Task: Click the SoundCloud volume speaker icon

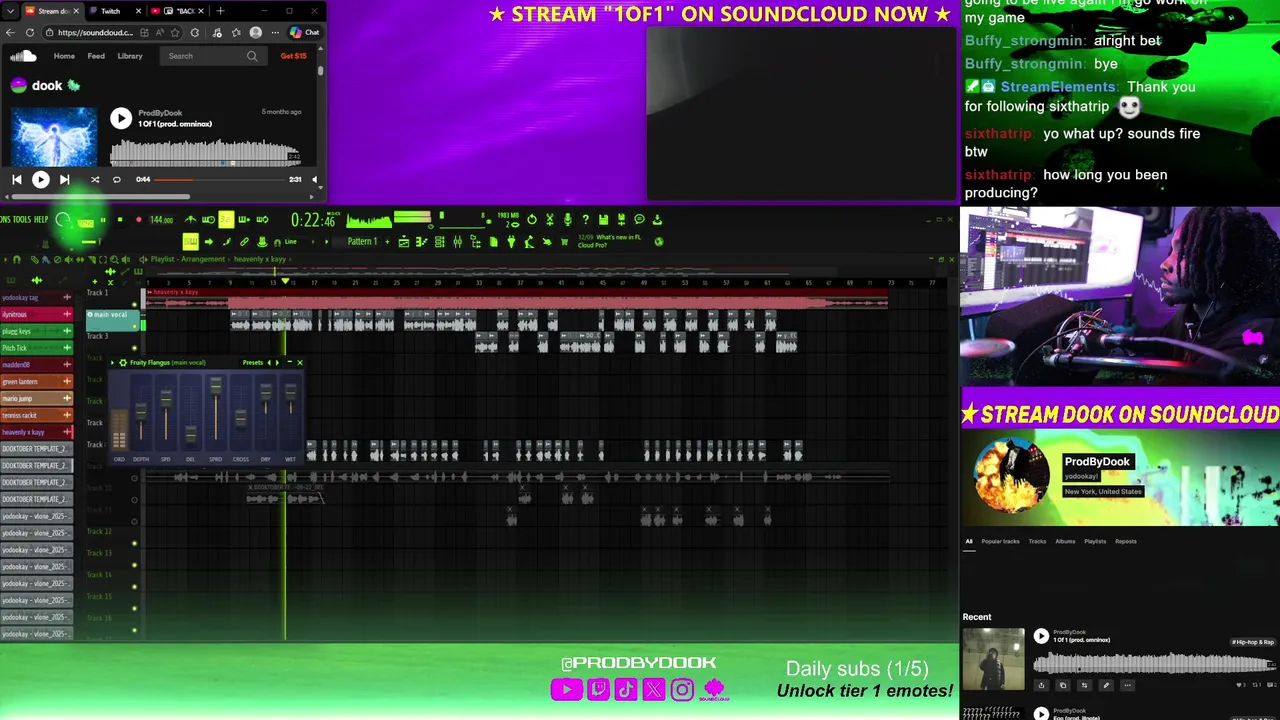Action: click(315, 180)
